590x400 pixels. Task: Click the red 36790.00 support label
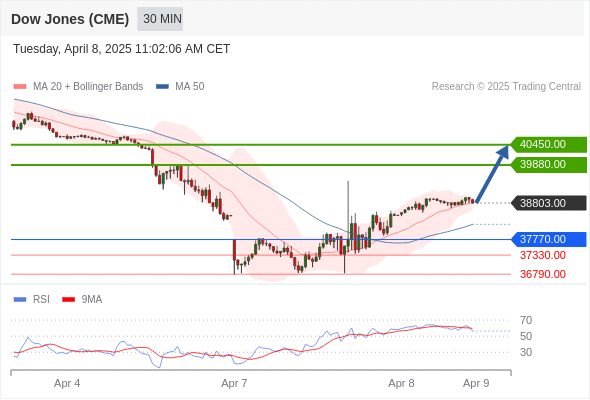point(543,274)
